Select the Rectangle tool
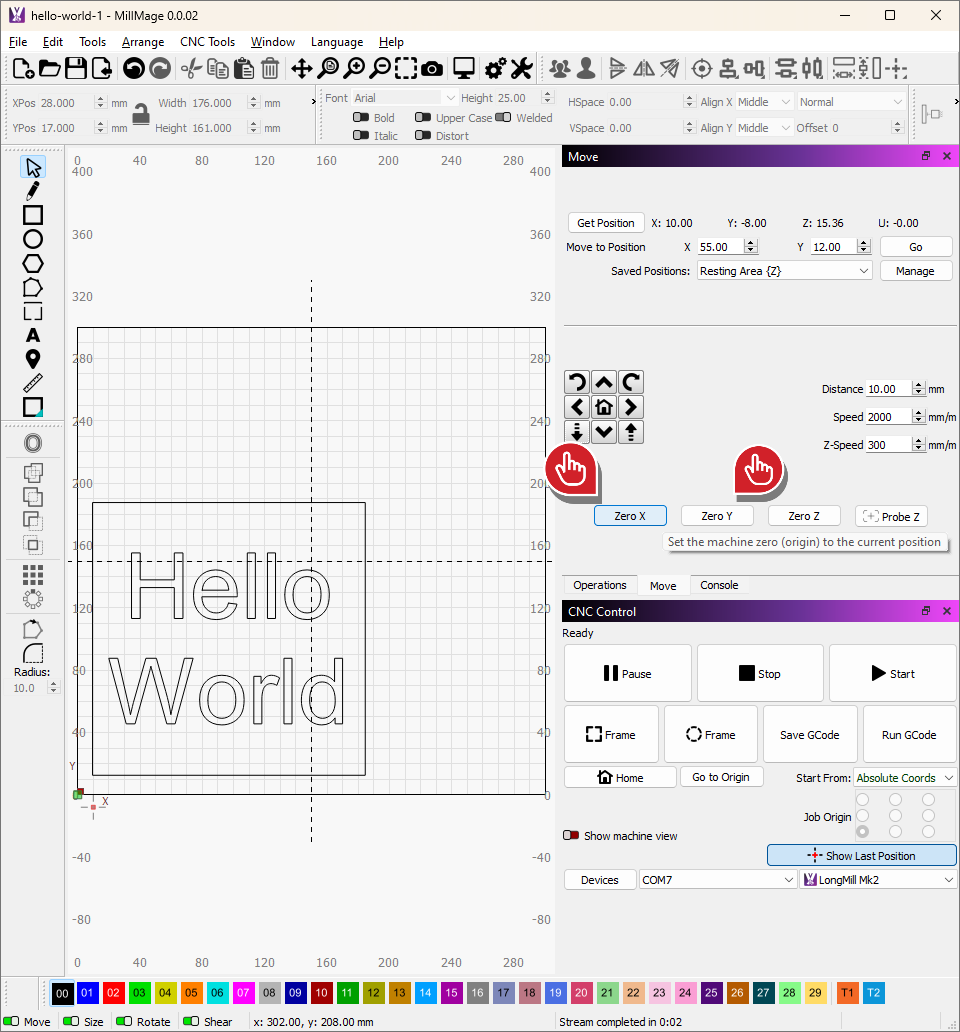 33,215
